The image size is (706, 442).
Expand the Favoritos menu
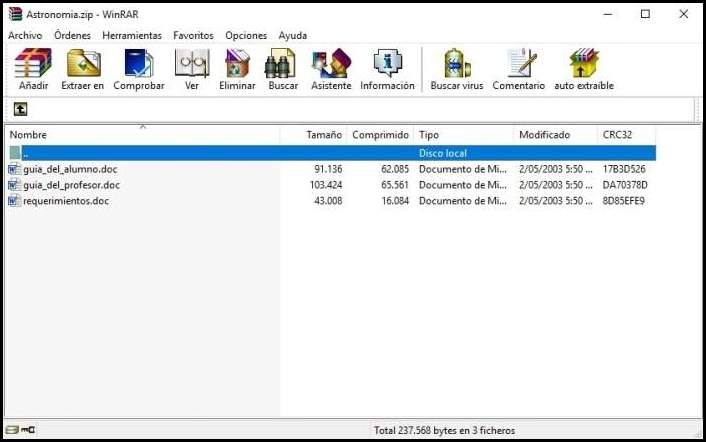tap(193, 35)
